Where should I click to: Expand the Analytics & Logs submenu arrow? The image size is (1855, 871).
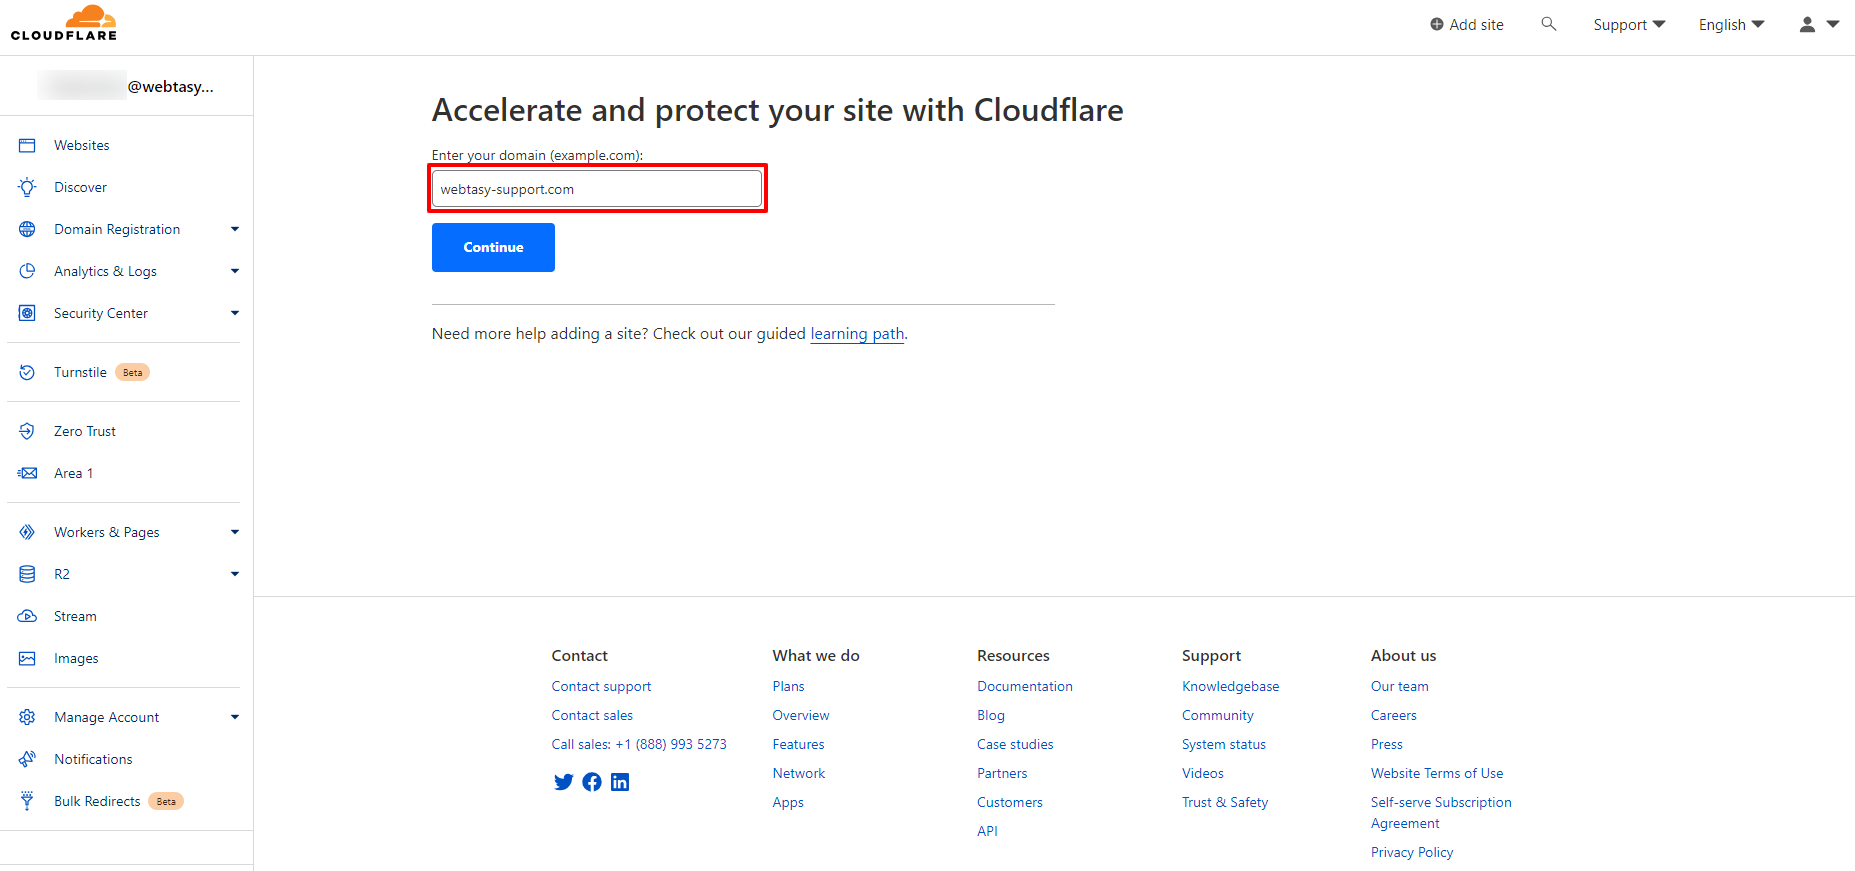[235, 271]
